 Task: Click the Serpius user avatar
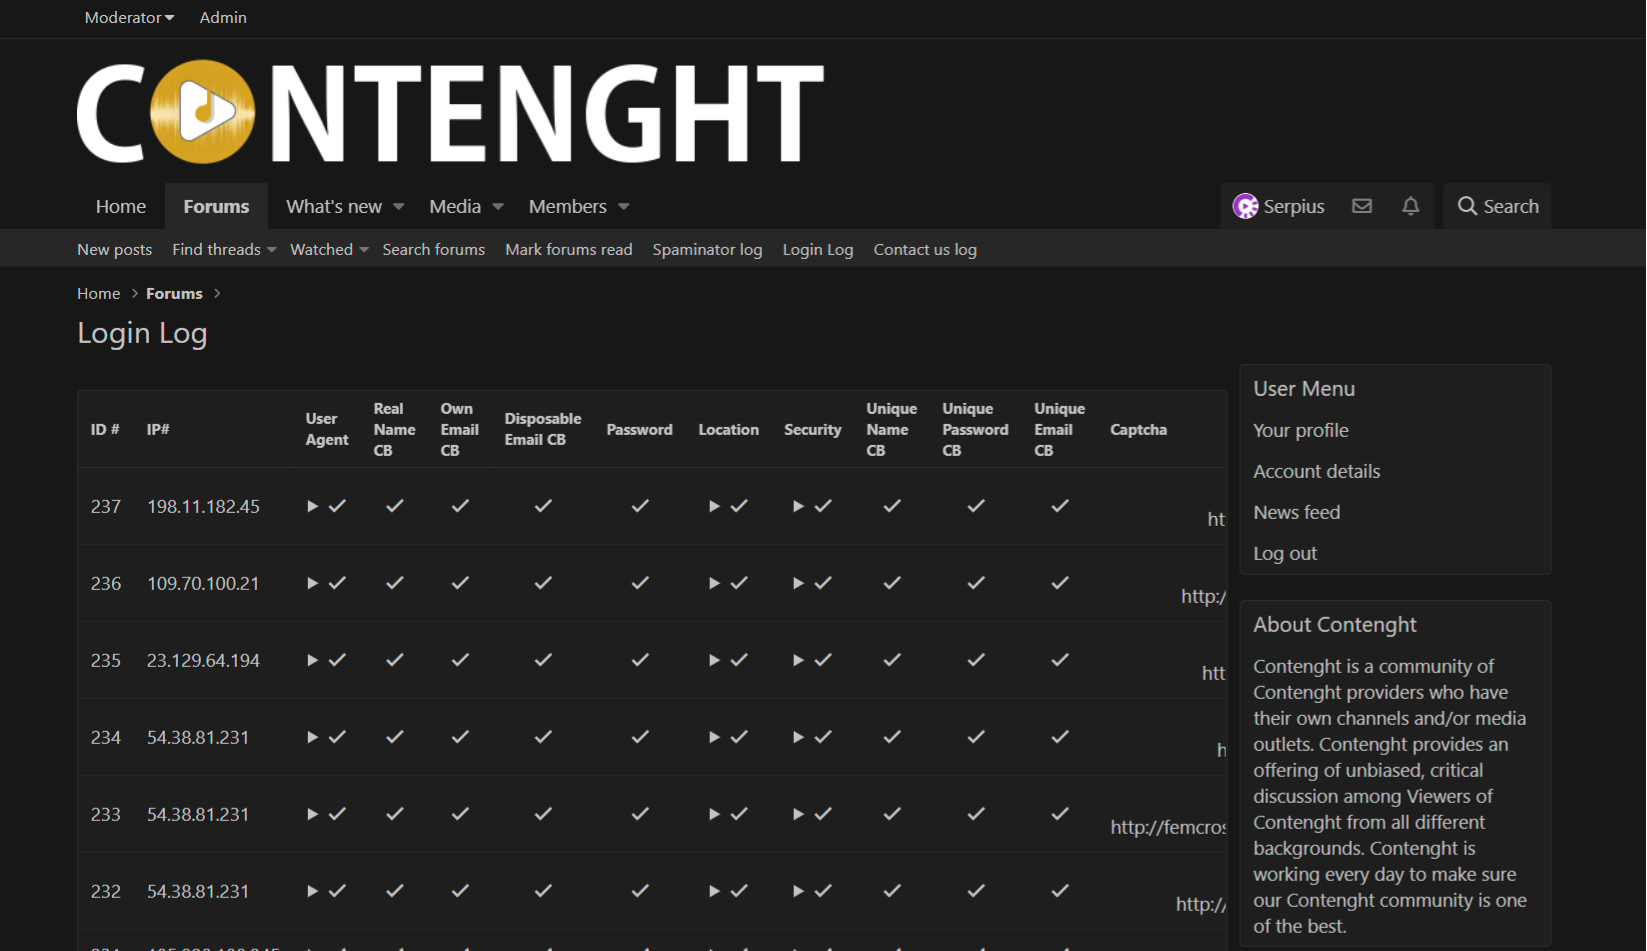tap(1246, 206)
